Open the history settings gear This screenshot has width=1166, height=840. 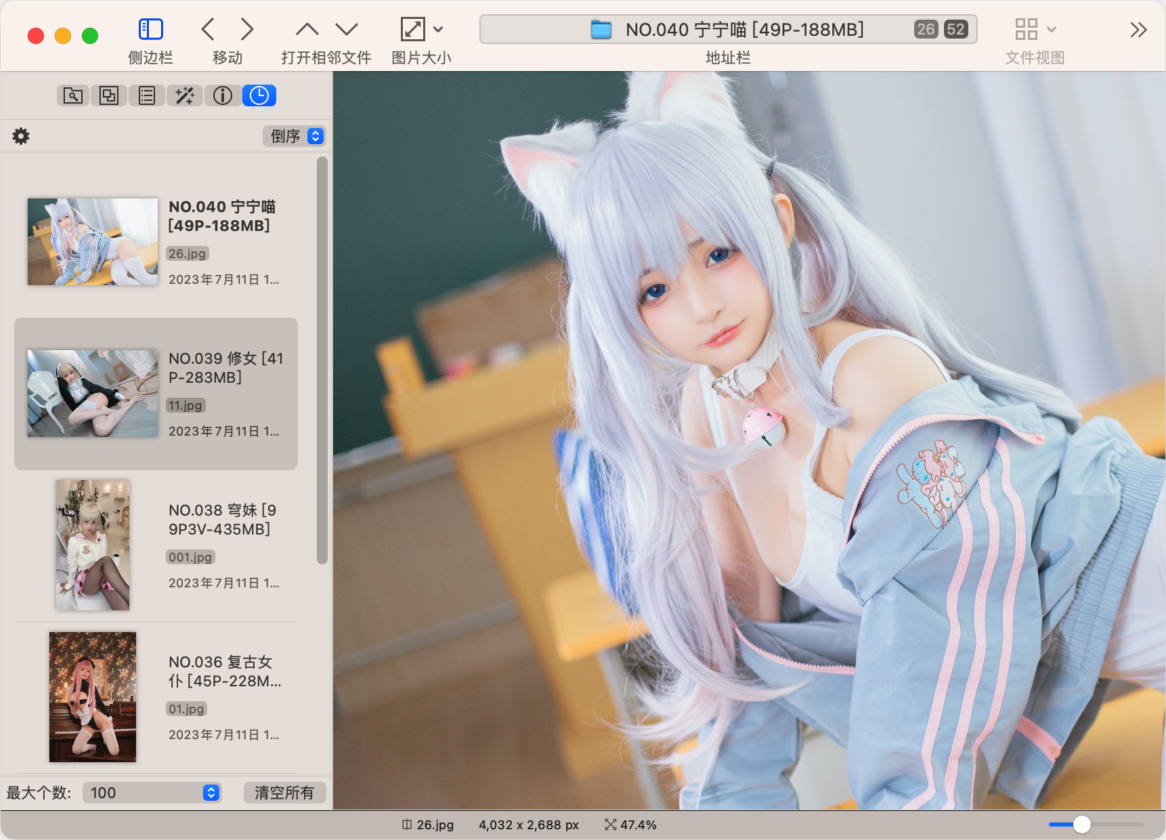(x=21, y=136)
